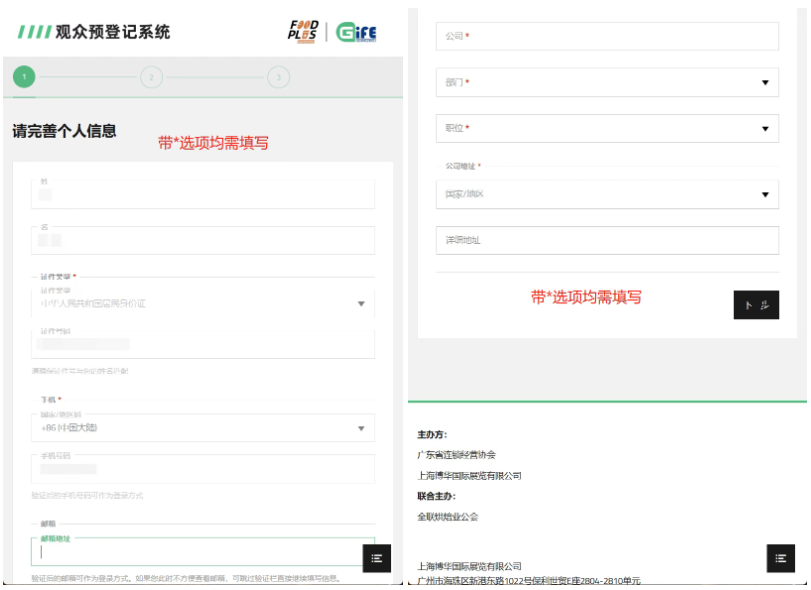The width and height of the screenshot is (811, 590).
Task: Click the 姓 surname input field
Action: [x=203, y=195]
